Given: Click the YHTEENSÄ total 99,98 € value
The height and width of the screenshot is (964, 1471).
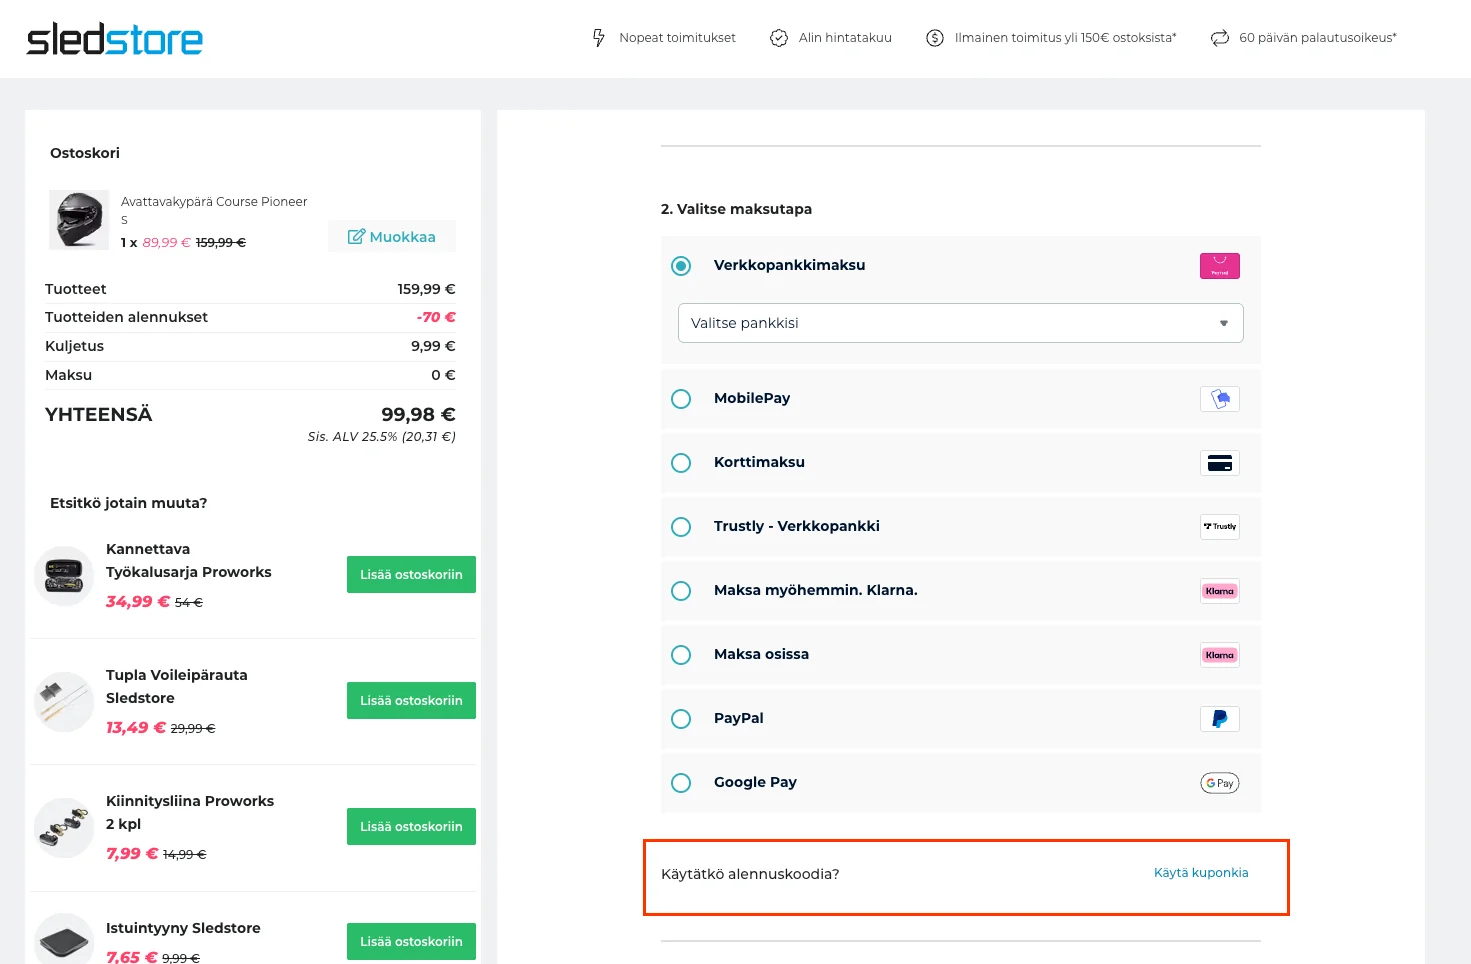Looking at the screenshot, I should (x=418, y=415).
